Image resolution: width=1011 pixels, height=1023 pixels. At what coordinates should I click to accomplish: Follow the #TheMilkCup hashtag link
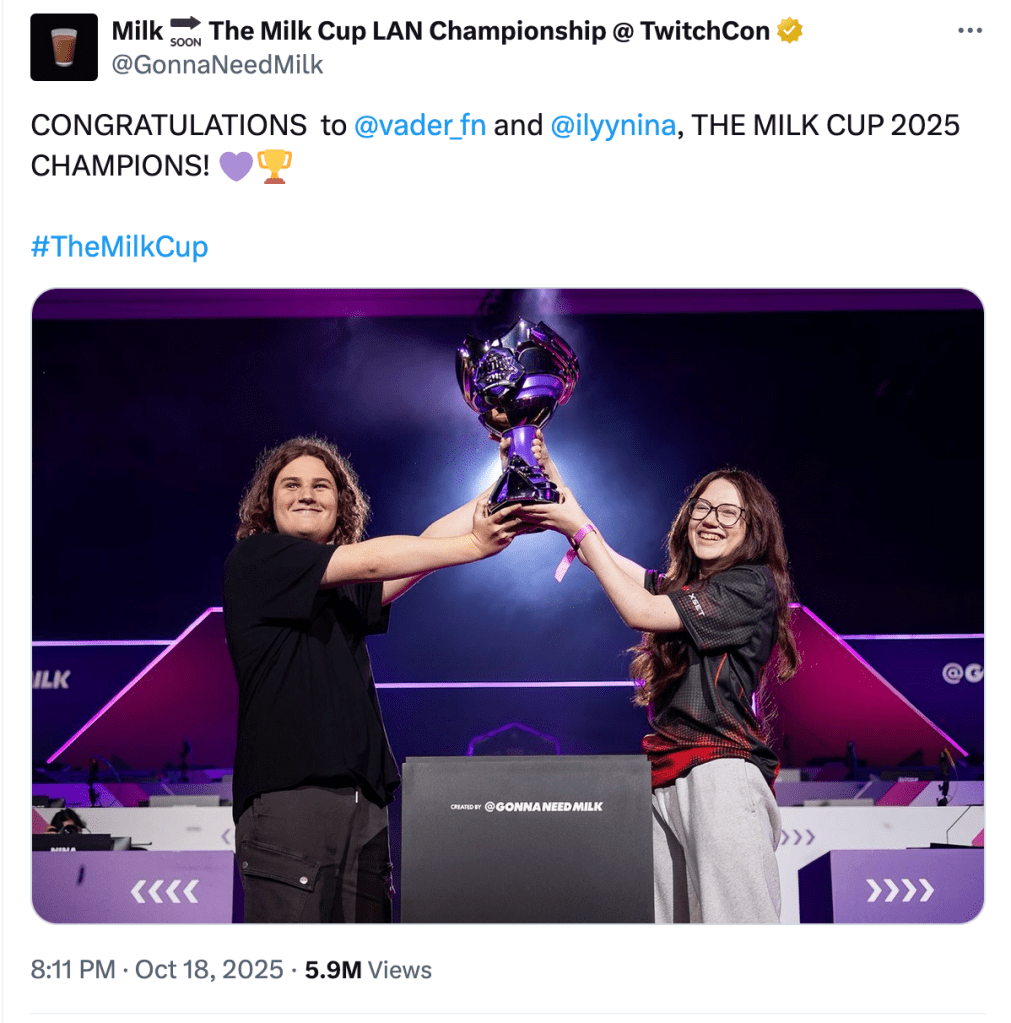[x=119, y=247]
